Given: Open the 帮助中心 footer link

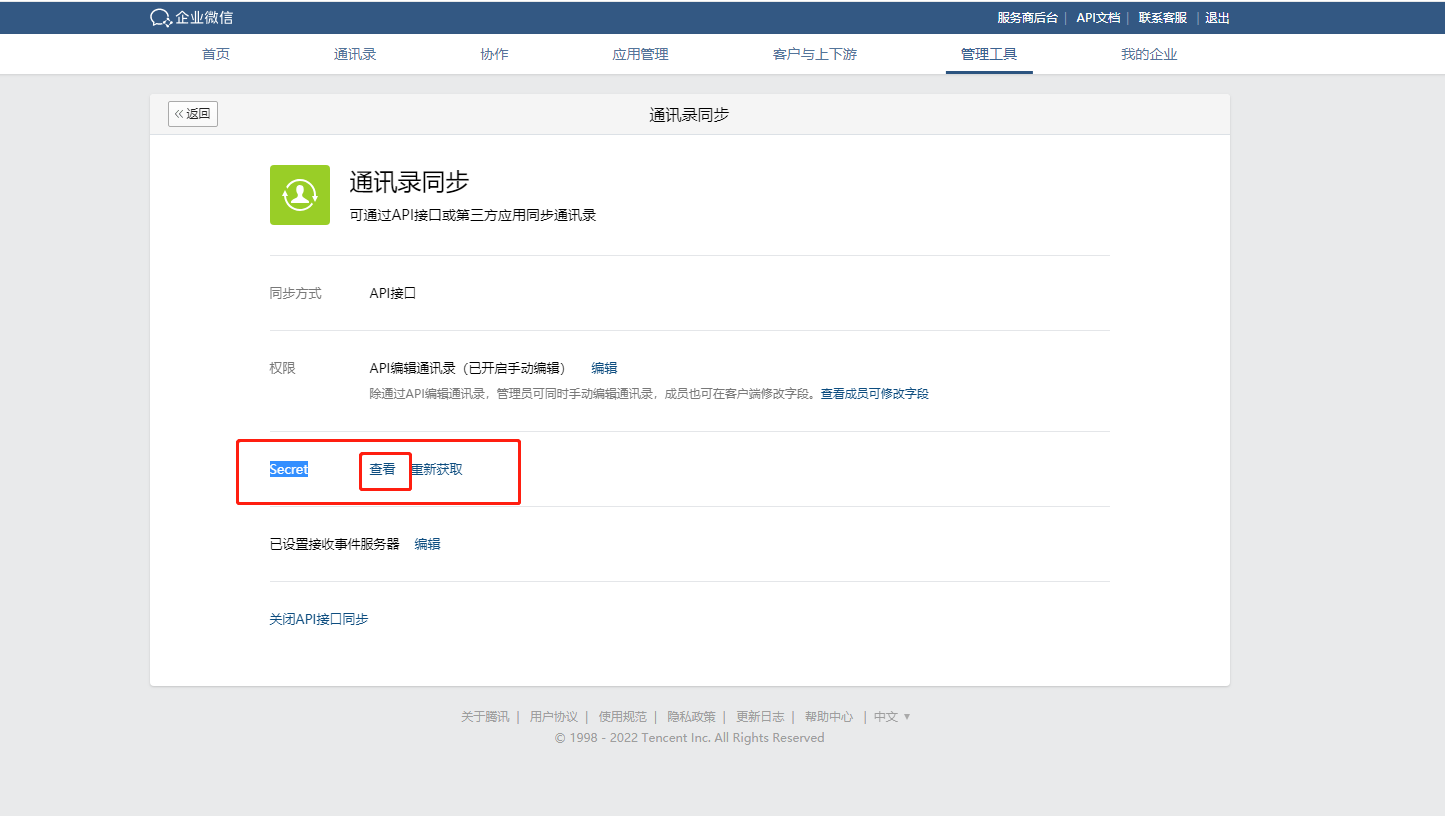Looking at the screenshot, I should (829, 717).
